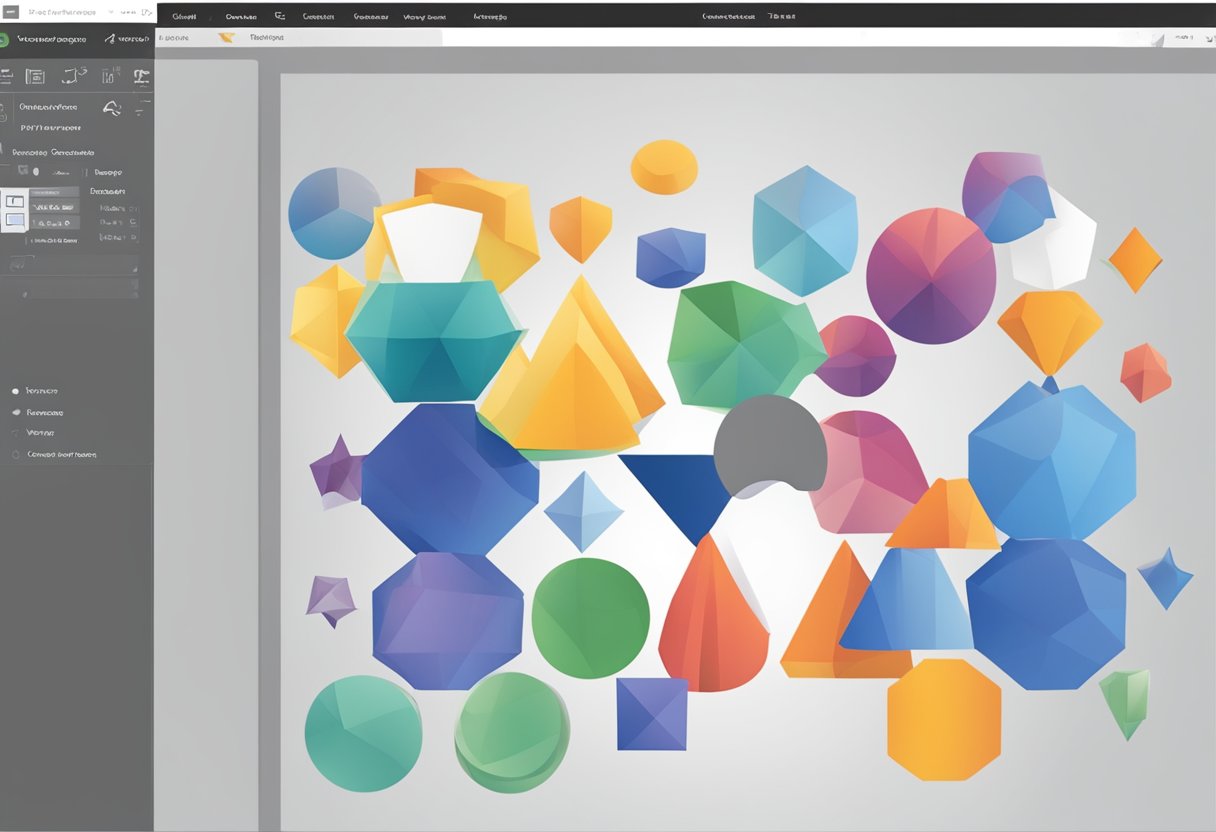The image size is (1216, 832).
Task: Open the rightmost menu in the top menu bar
Action: [x=783, y=15]
